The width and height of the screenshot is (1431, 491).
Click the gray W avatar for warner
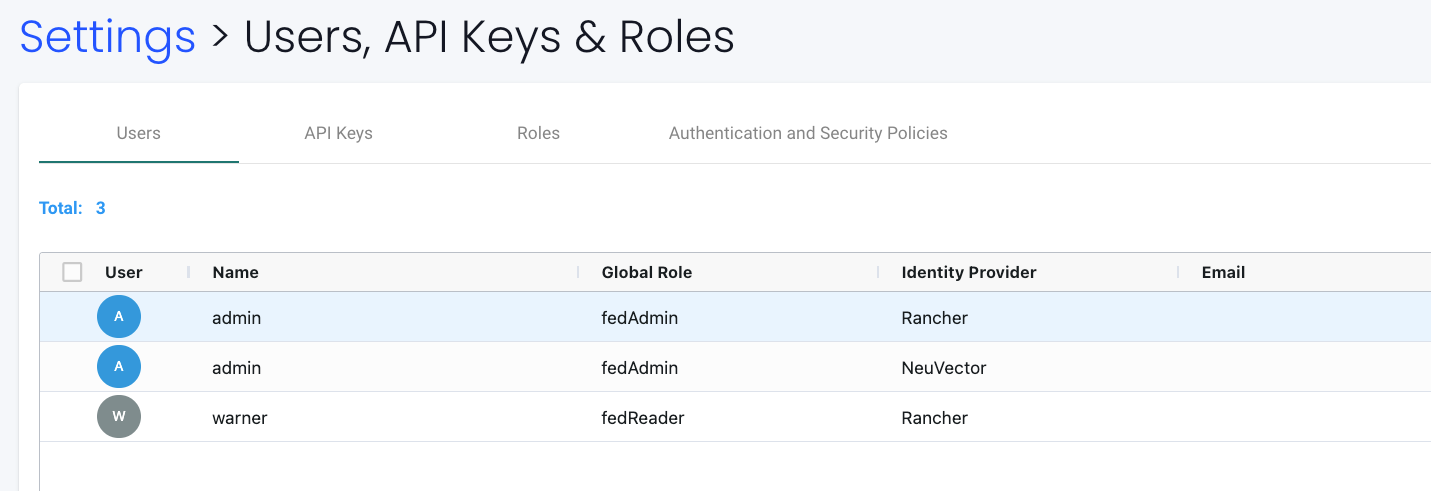(119, 417)
